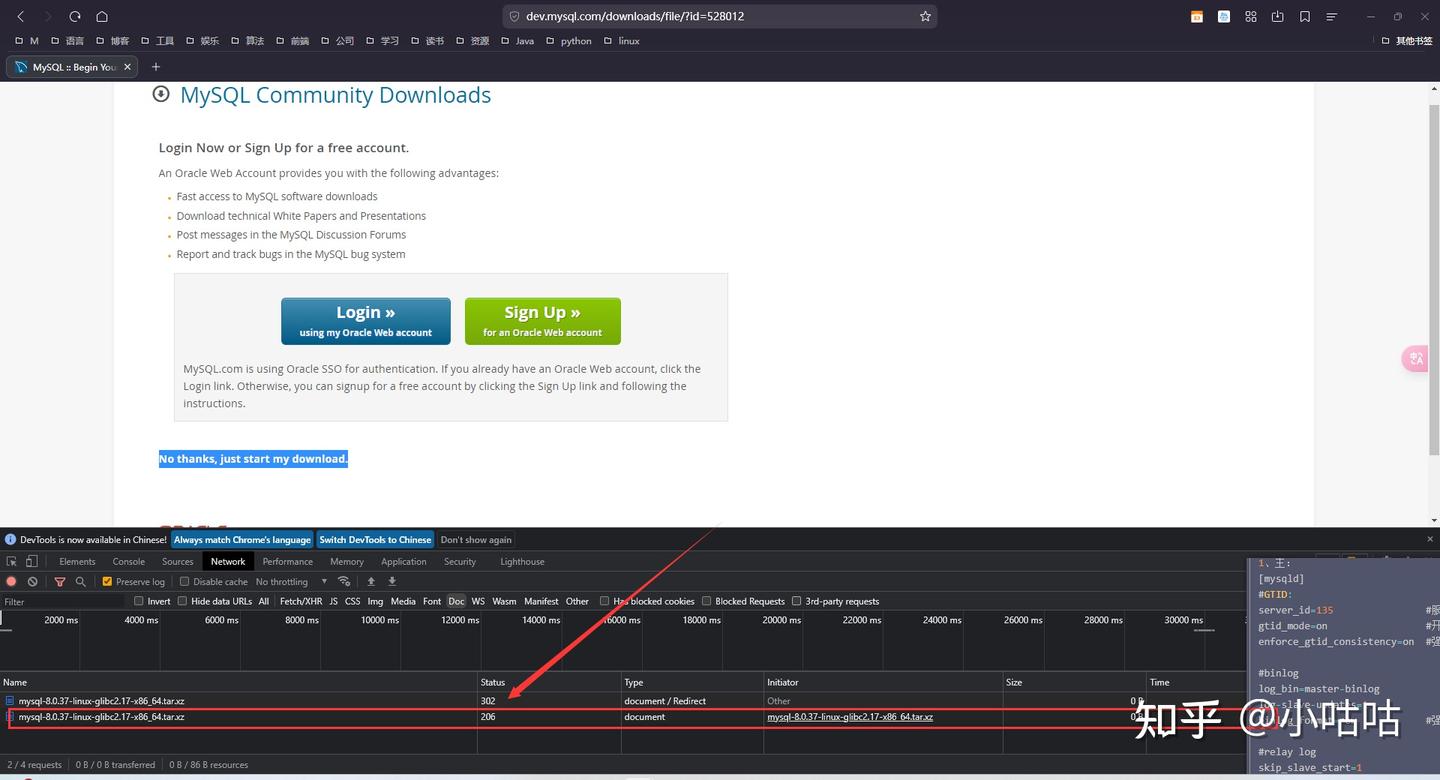This screenshot has height=780, width=1440.
Task: Stop network recording with red record button
Action: pyautogui.click(x=12, y=581)
